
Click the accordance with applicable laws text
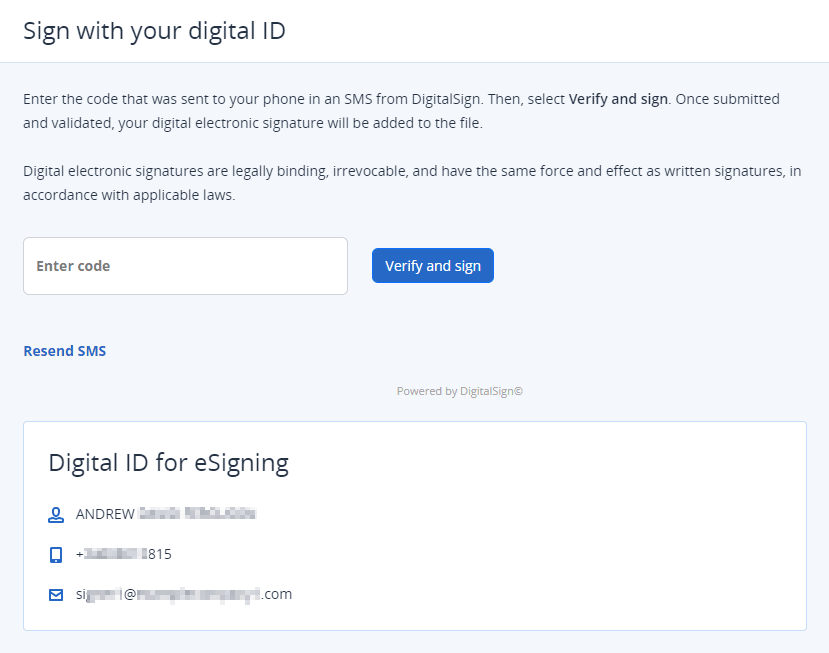tap(129, 196)
